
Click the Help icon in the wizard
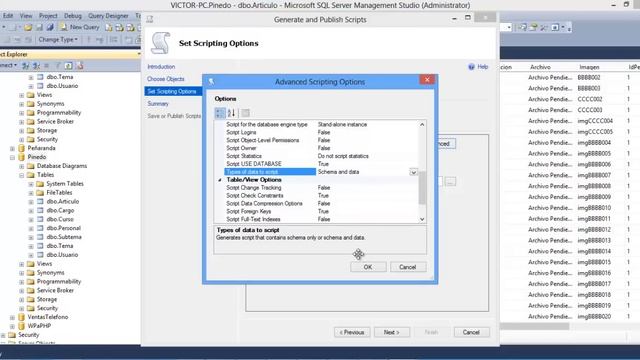point(471,67)
